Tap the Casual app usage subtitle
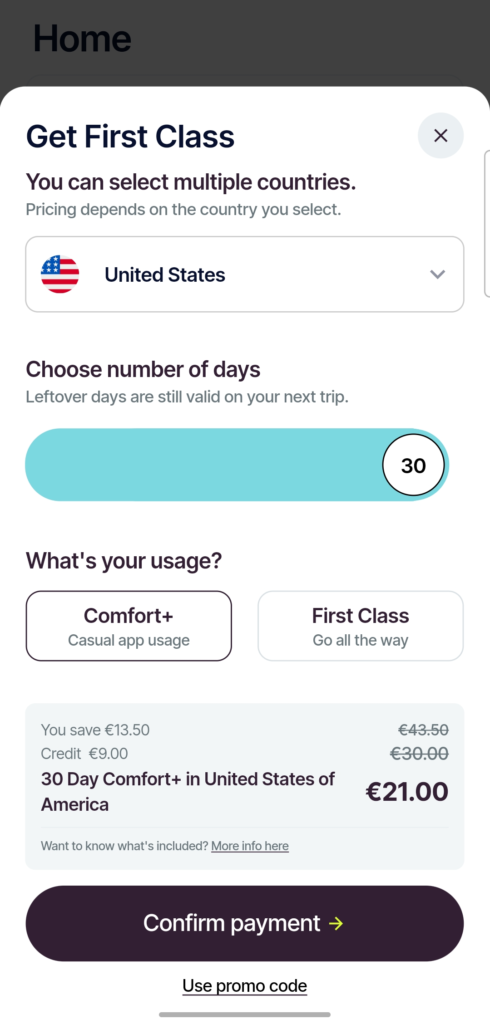 (129, 639)
